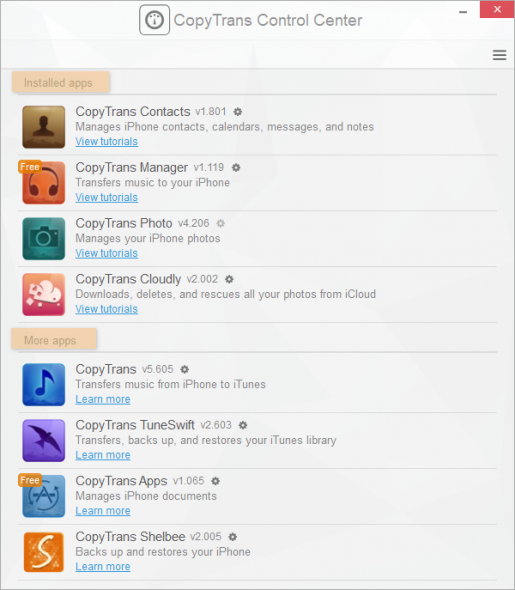Learn more about CopyTrans TuneSwift
Screen dimensions: 515x590
pyautogui.click(x=103, y=455)
